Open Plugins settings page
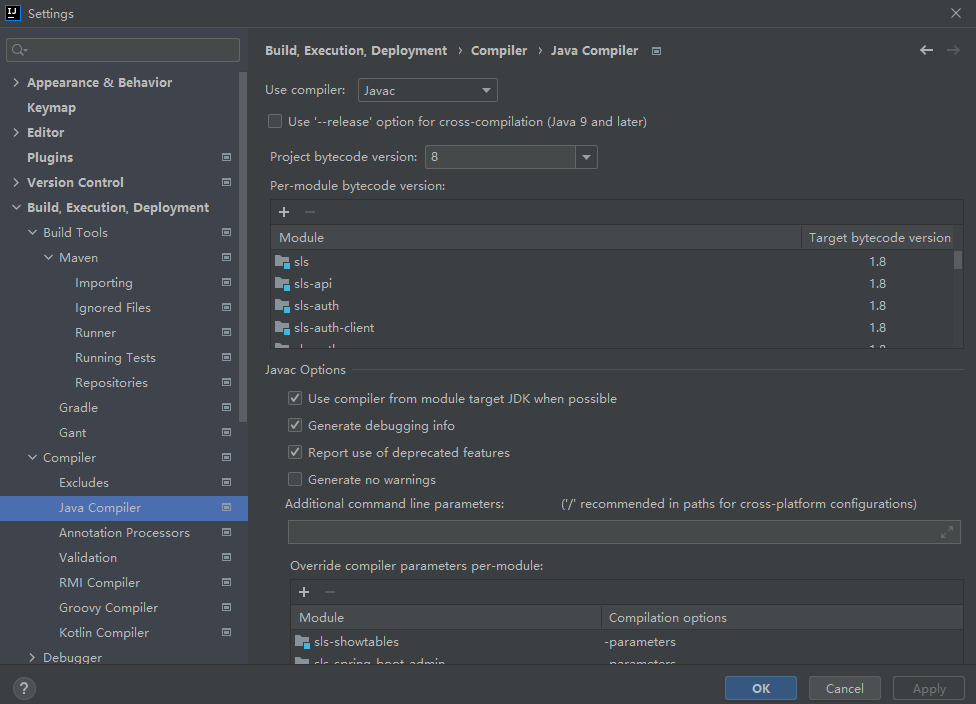 click(x=50, y=157)
